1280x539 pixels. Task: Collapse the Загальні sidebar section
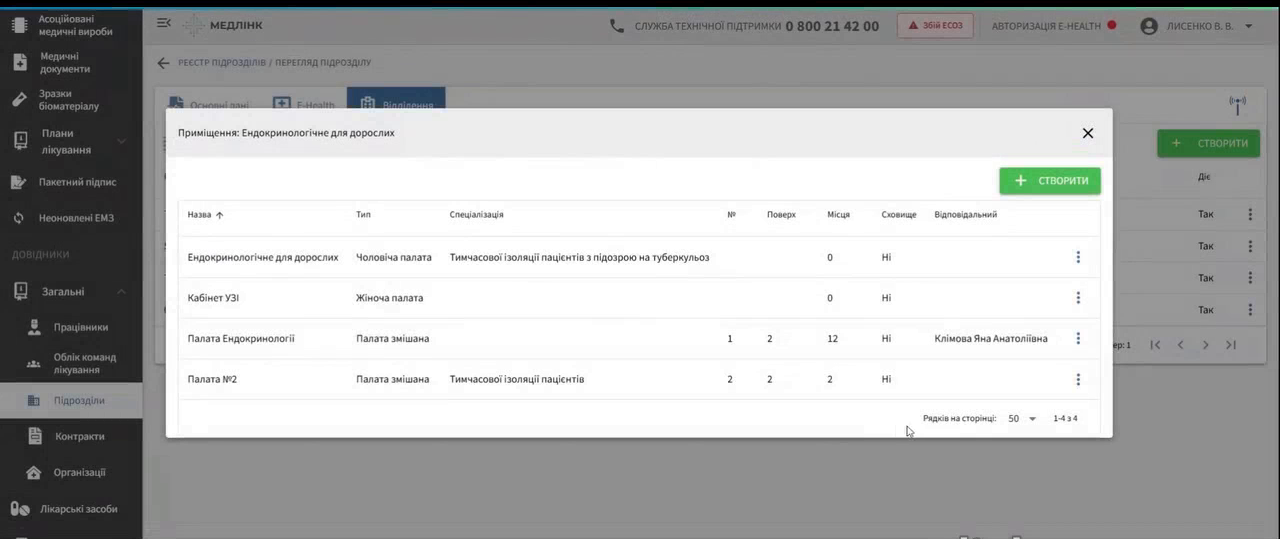point(71,292)
